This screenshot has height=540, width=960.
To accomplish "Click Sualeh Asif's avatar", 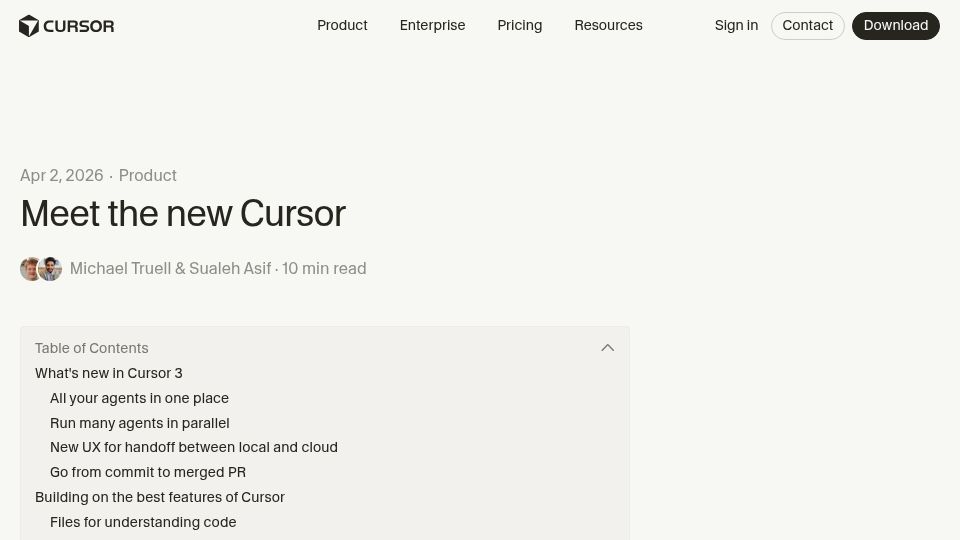I will 50,269.
